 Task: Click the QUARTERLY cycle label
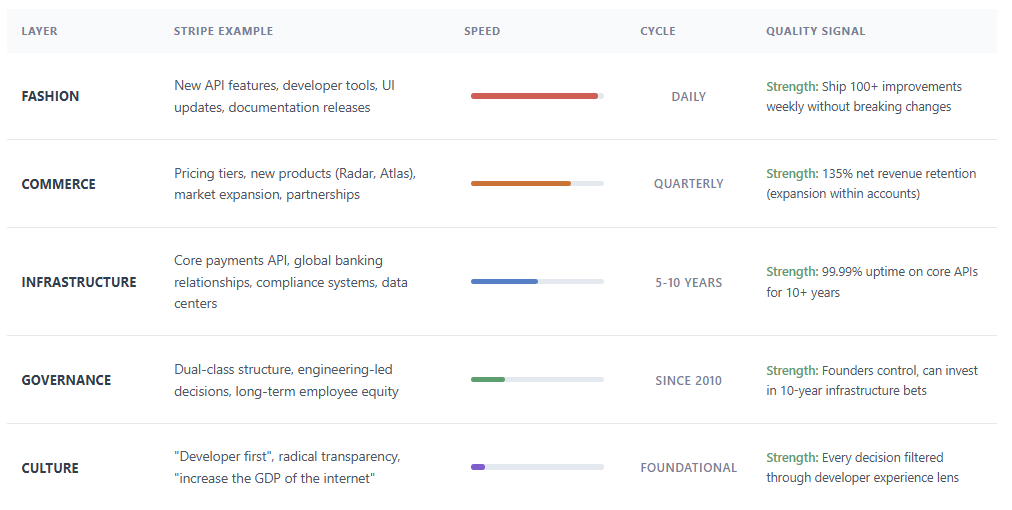coord(689,184)
